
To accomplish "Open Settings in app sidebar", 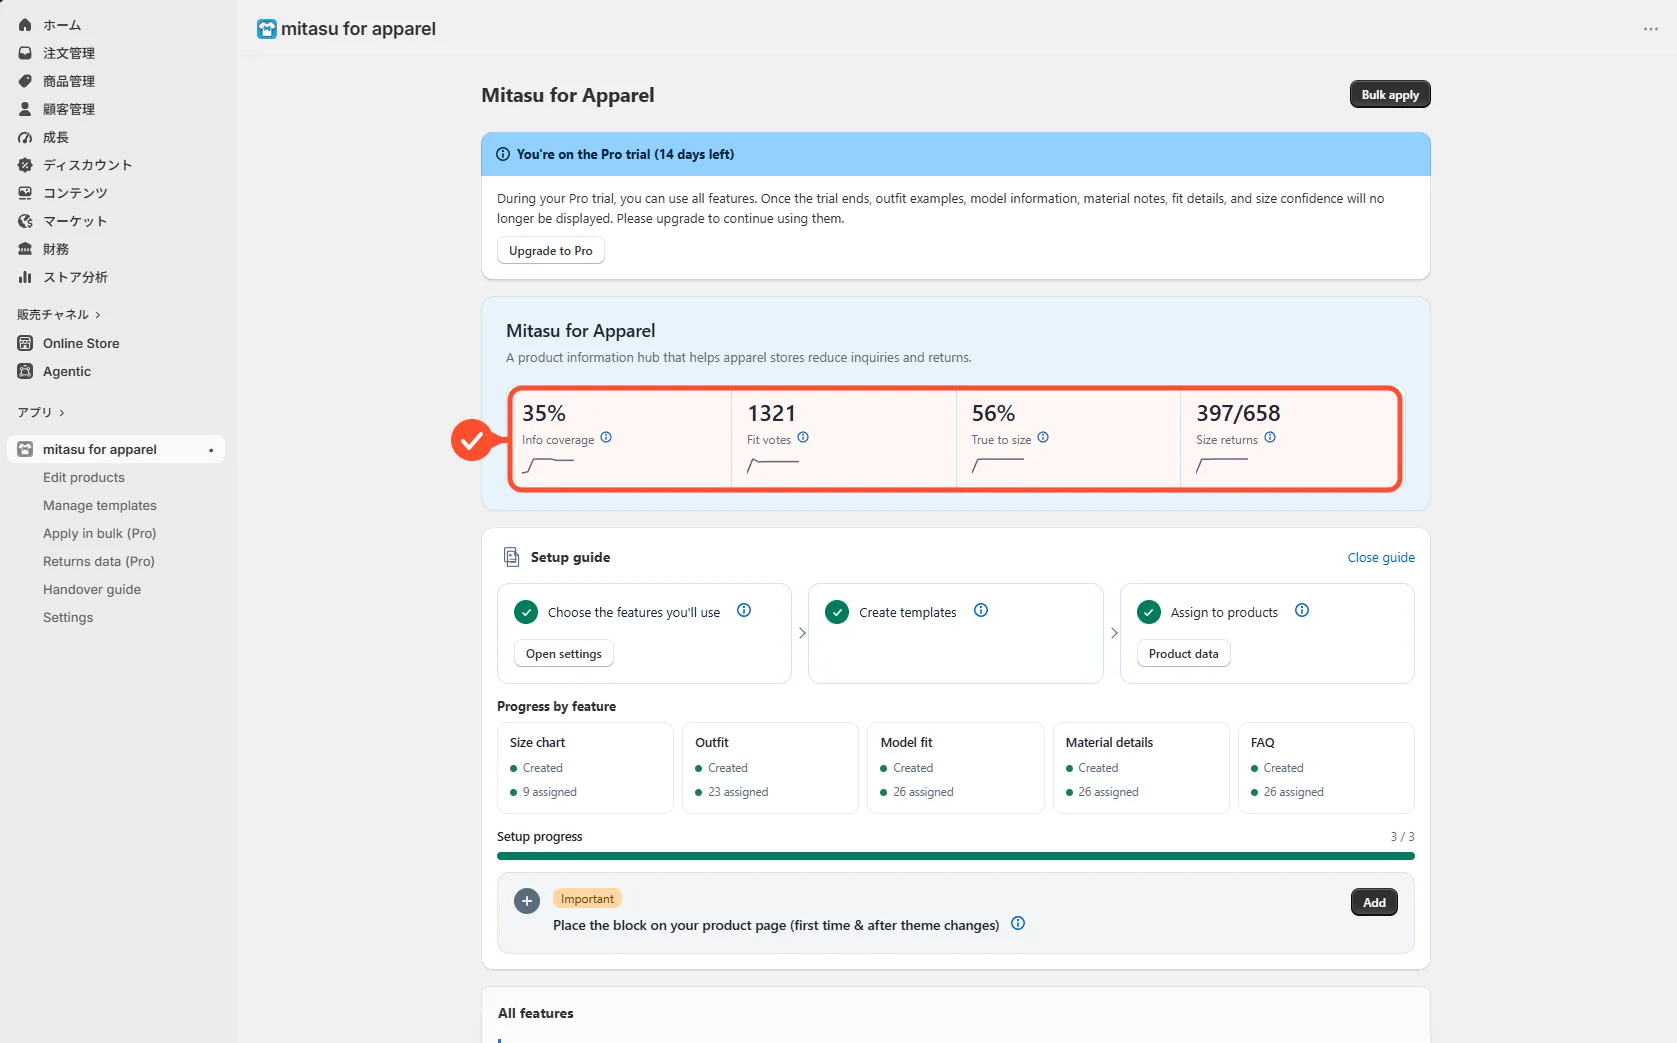I will (x=68, y=618).
